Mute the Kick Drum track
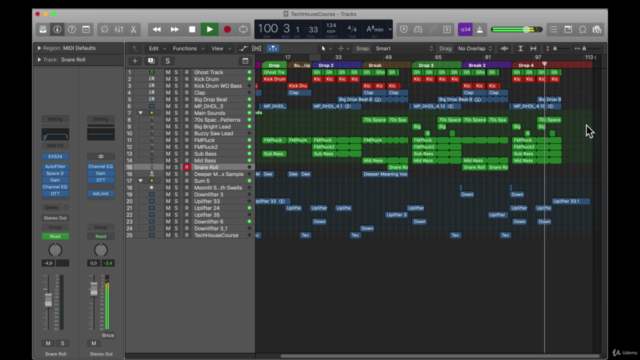 point(168,79)
